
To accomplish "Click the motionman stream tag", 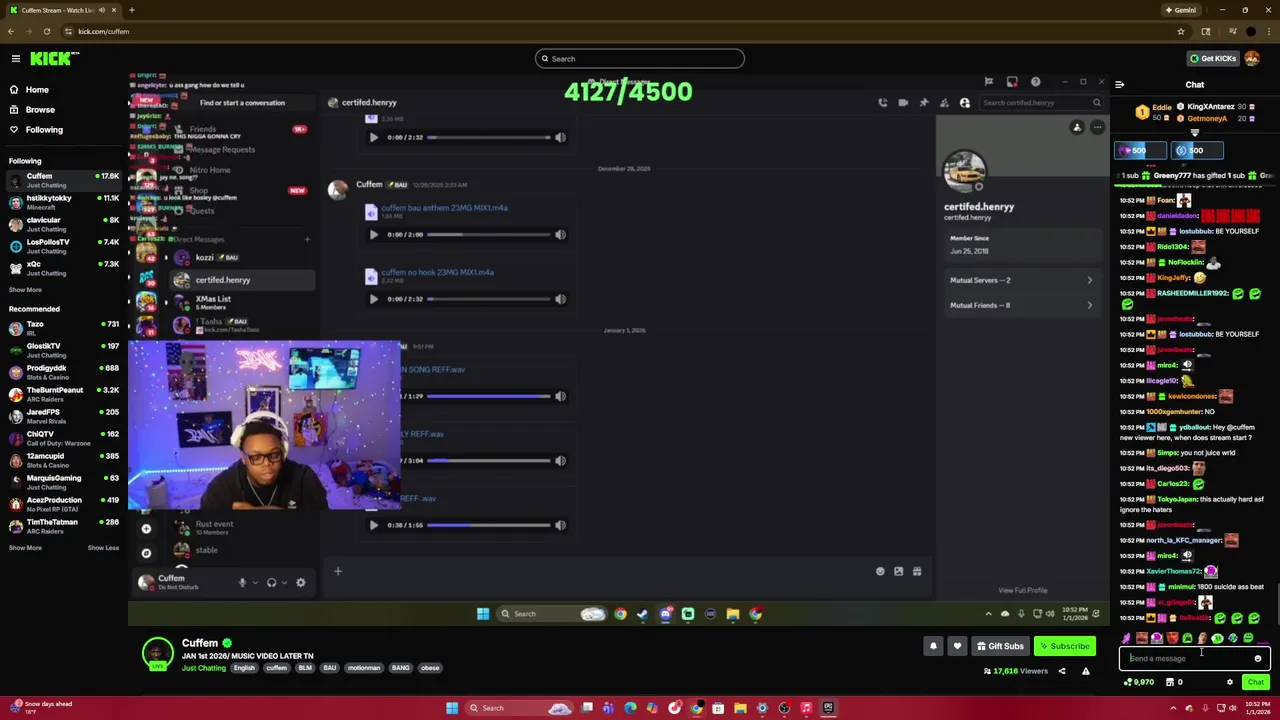I will click(x=364, y=668).
